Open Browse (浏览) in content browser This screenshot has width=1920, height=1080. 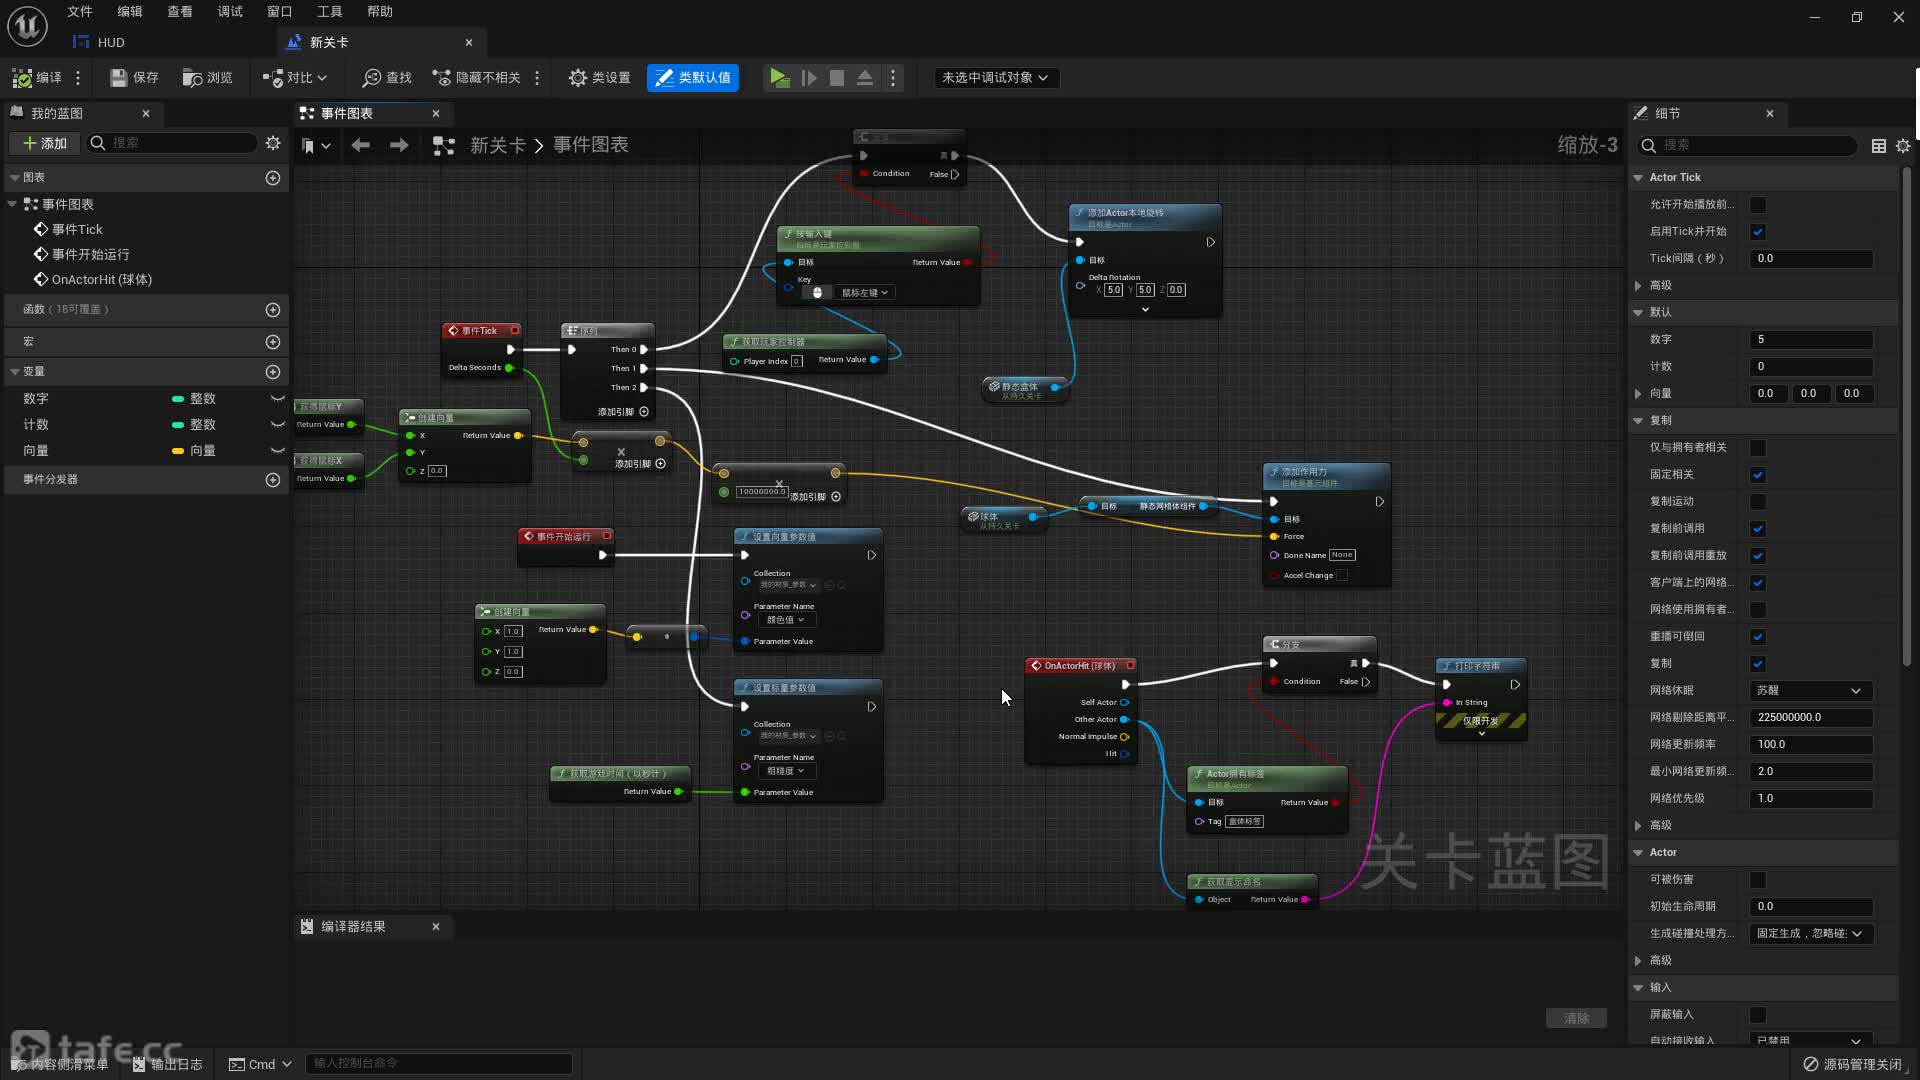pyautogui.click(x=207, y=78)
